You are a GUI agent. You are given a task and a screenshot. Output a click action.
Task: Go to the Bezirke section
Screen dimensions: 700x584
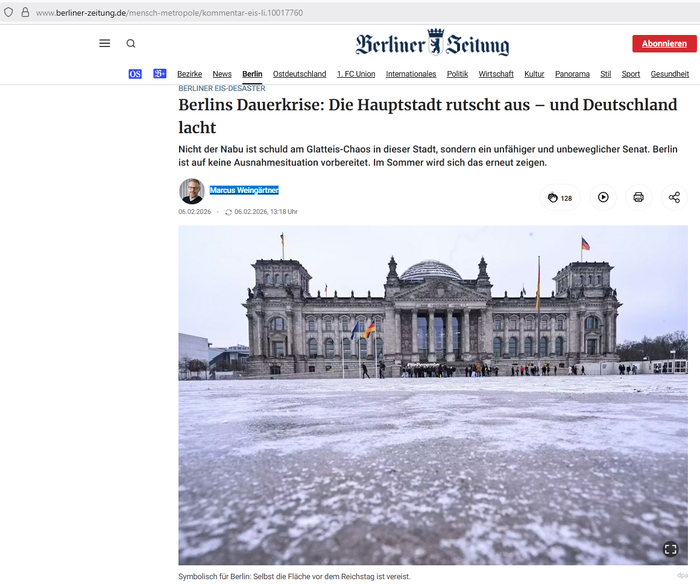tap(189, 74)
